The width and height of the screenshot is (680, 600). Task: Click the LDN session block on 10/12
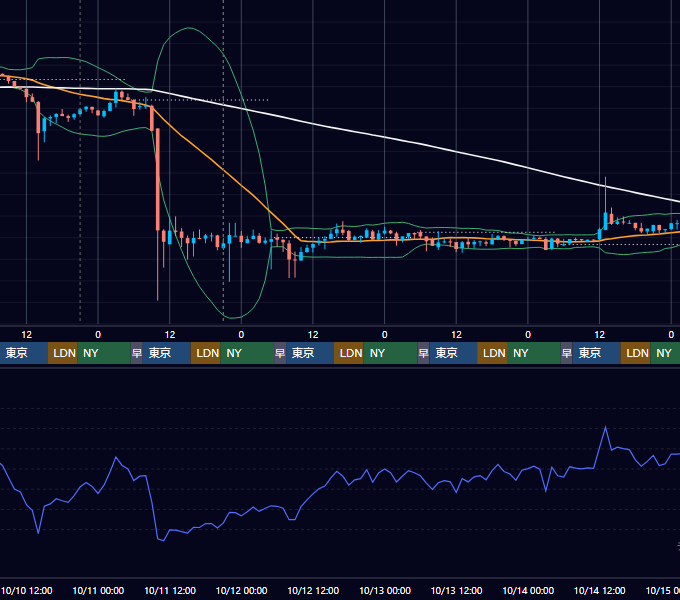click(x=349, y=353)
